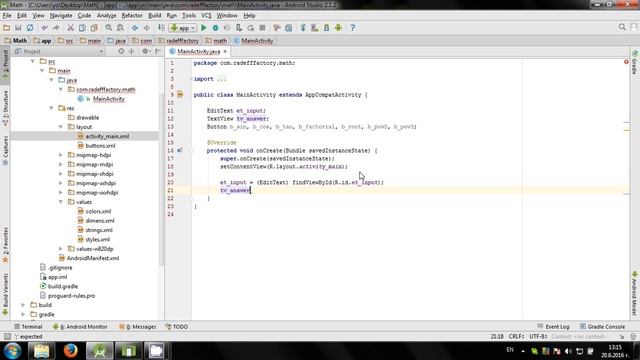Run the app with green play icon
Viewport: 640px width, 360px height.
pyautogui.click(x=204, y=28)
